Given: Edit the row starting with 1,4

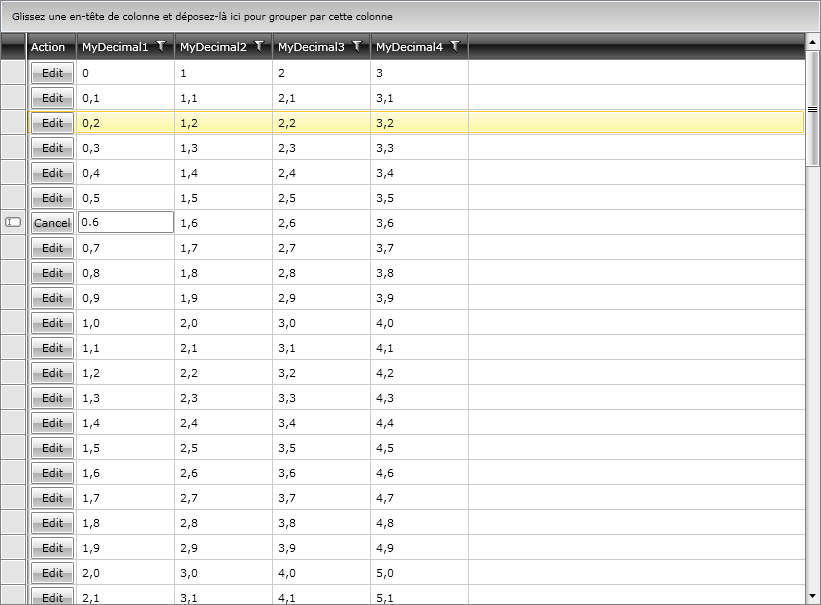Looking at the screenshot, I should (x=52, y=423).
